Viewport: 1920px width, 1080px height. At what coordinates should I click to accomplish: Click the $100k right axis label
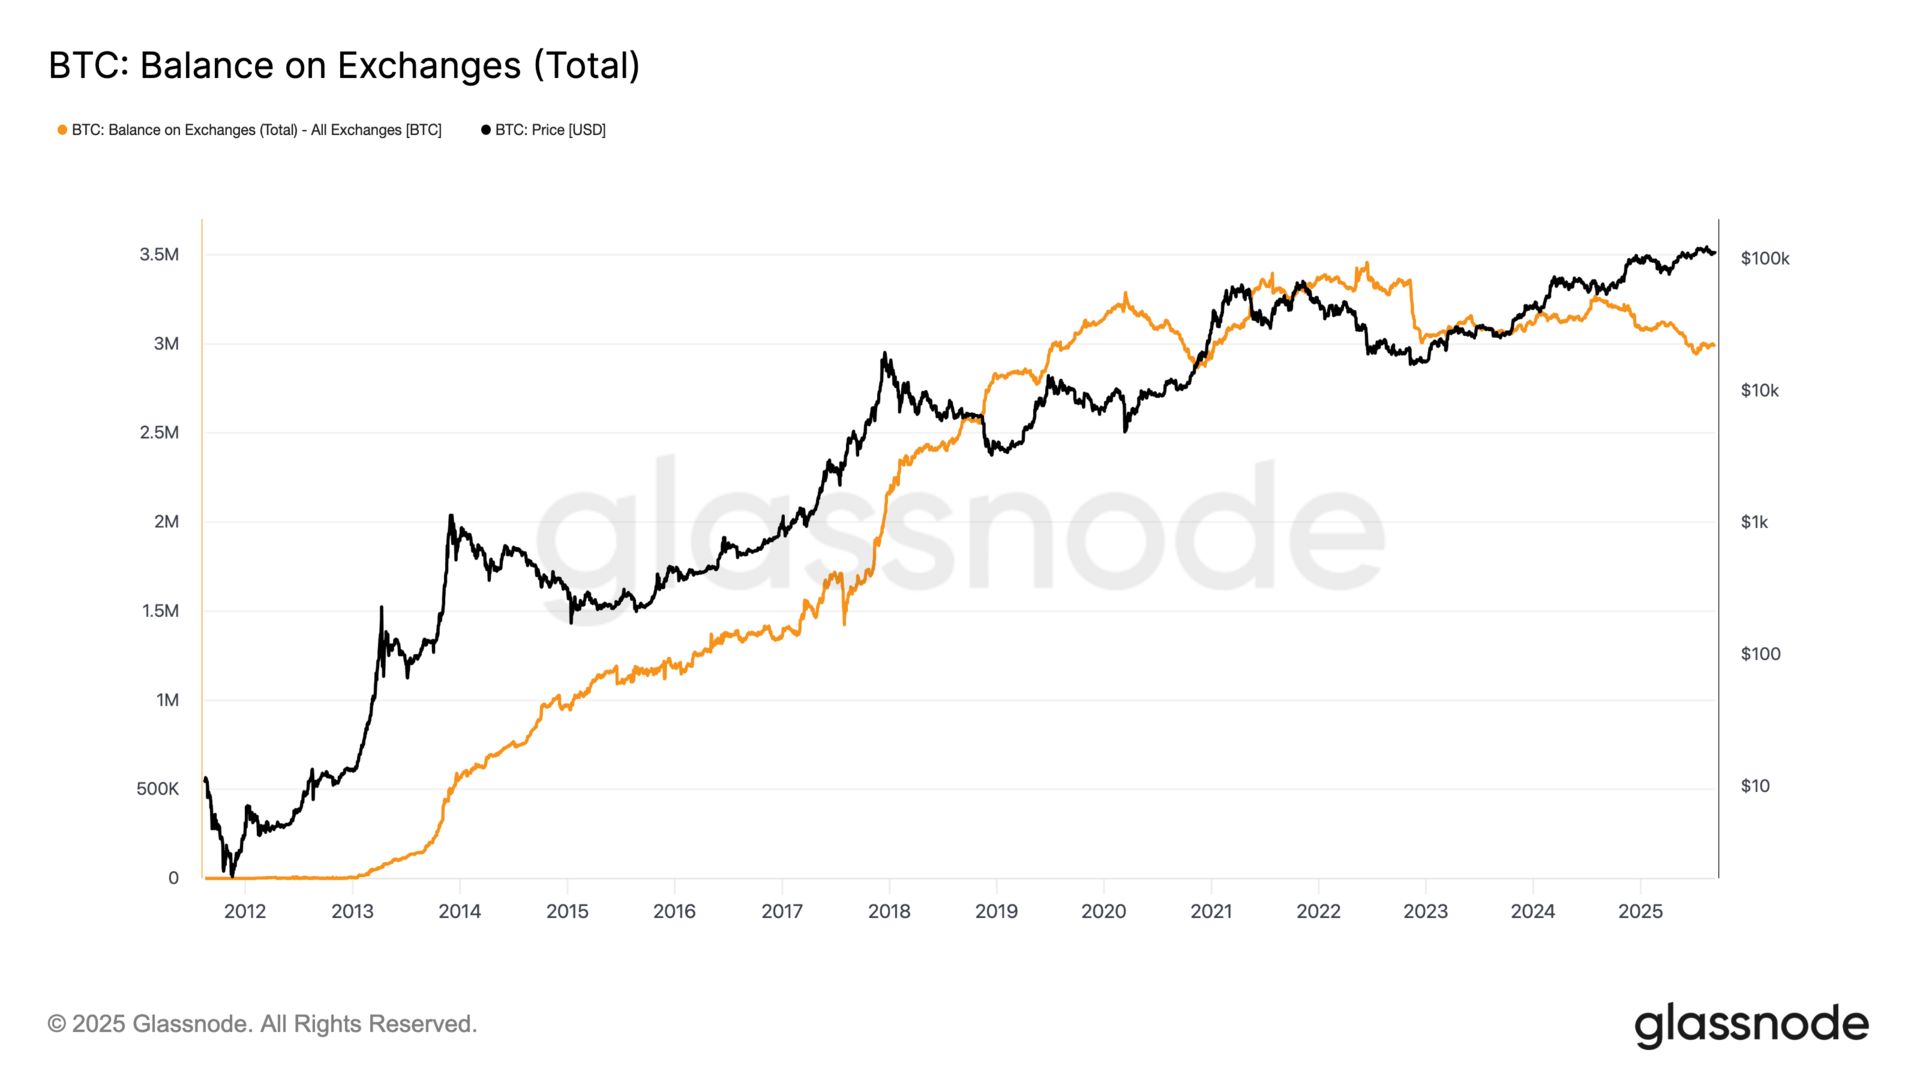click(1765, 259)
